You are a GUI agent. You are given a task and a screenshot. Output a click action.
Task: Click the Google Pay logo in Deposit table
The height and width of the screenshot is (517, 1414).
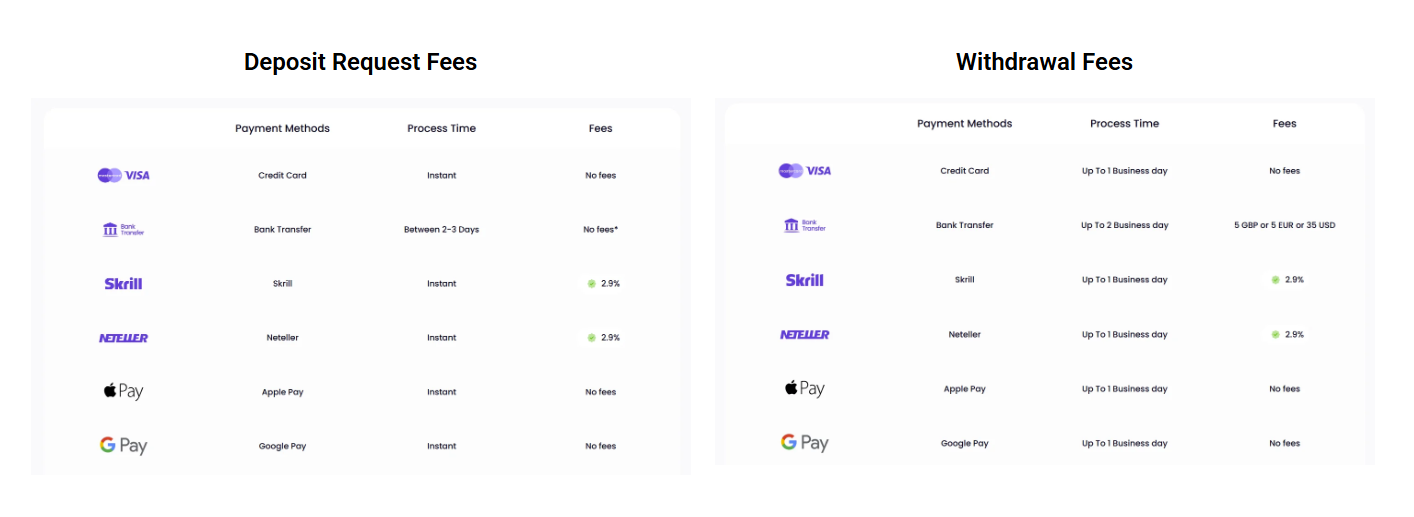123,445
